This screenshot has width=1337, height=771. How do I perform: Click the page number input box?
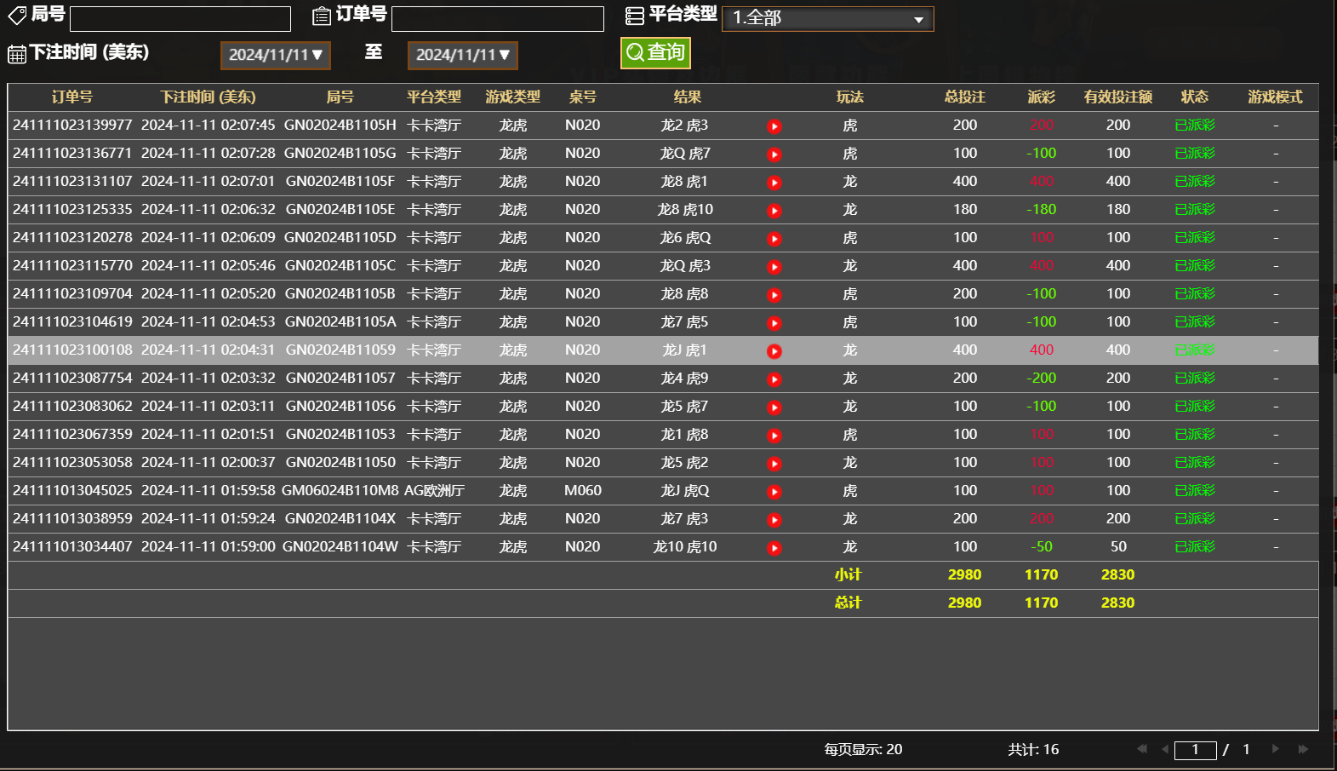coord(1195,750)
